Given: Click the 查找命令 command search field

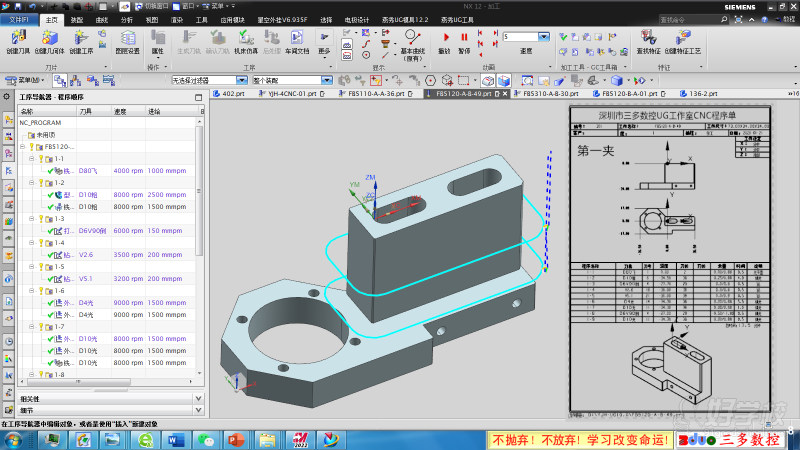Looking at the screenshot, I should [688, 19].
